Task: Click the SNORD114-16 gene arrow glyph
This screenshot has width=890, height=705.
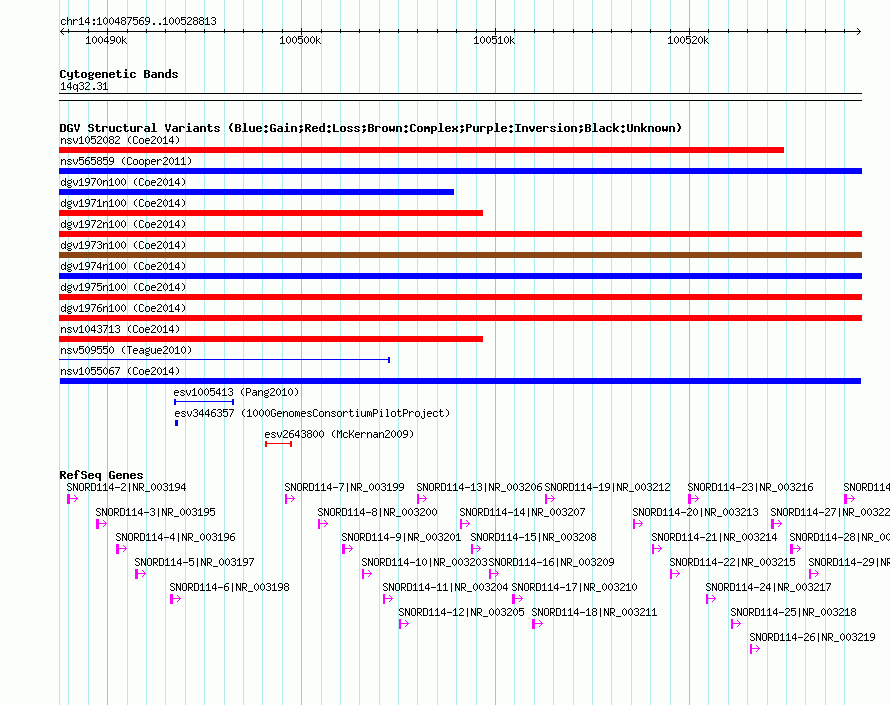Action: 494,574
